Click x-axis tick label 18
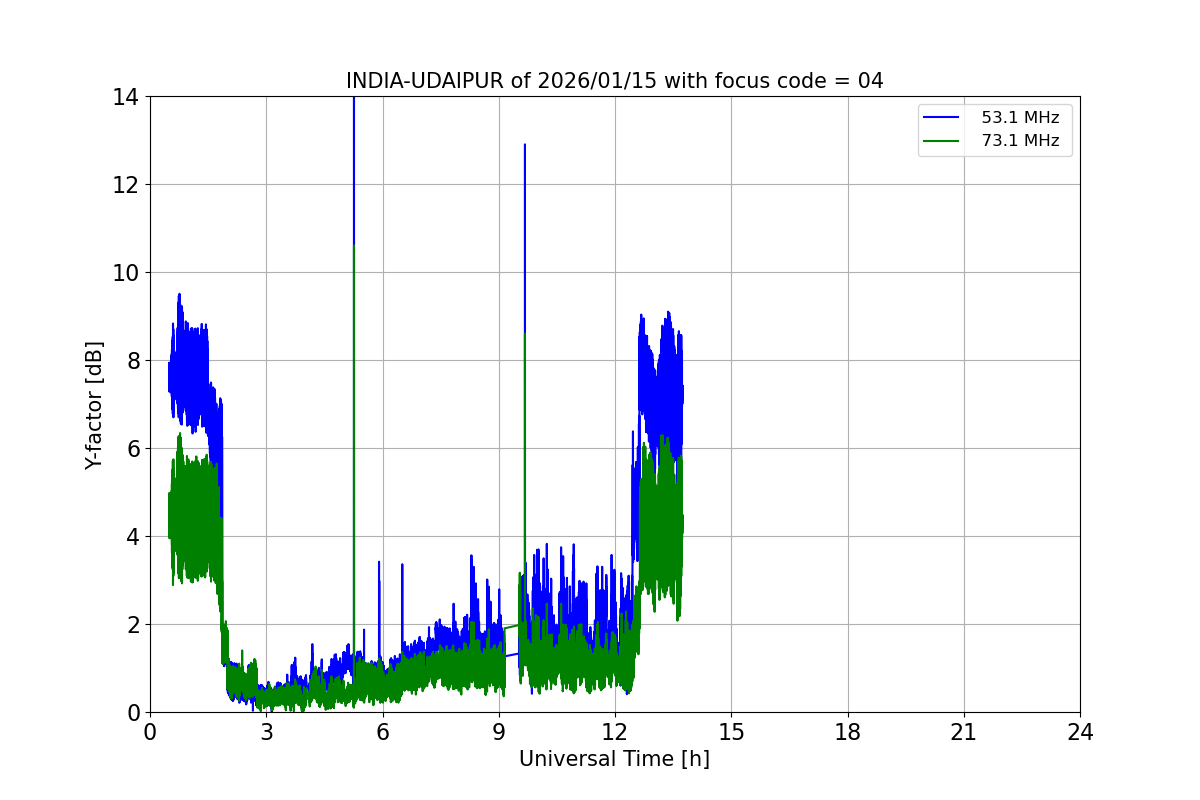 tap(848, 732)
